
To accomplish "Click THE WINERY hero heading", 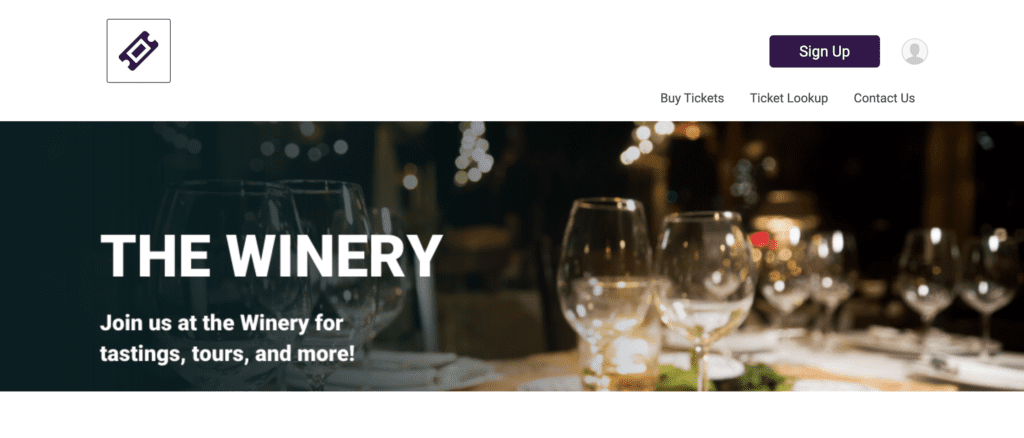I will pyautogui.click(x=272, y=256).
